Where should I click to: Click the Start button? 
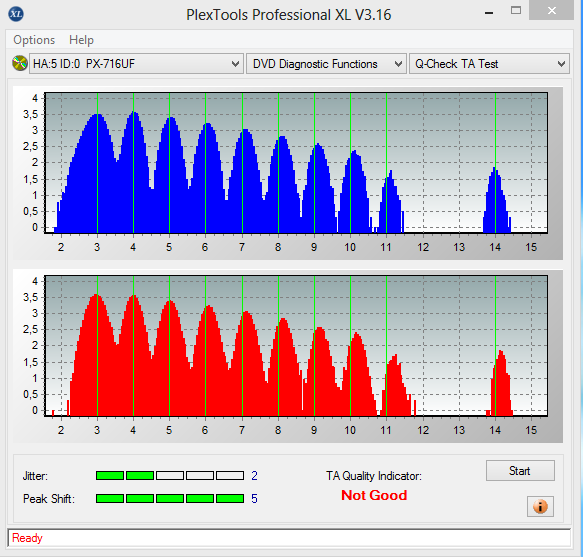tap(520, 471)
